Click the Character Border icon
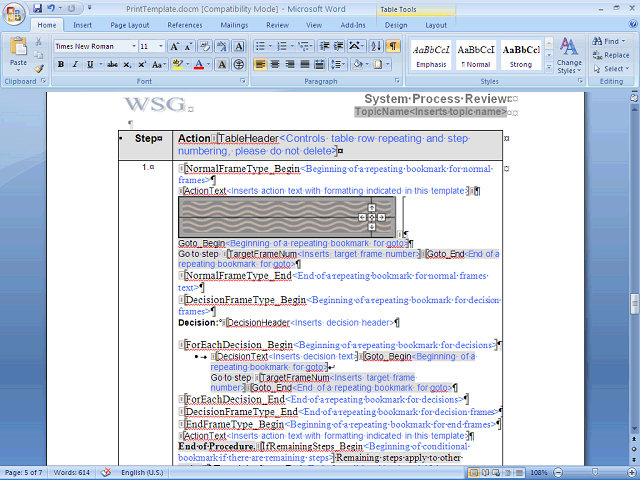 [x=239, y=46]
